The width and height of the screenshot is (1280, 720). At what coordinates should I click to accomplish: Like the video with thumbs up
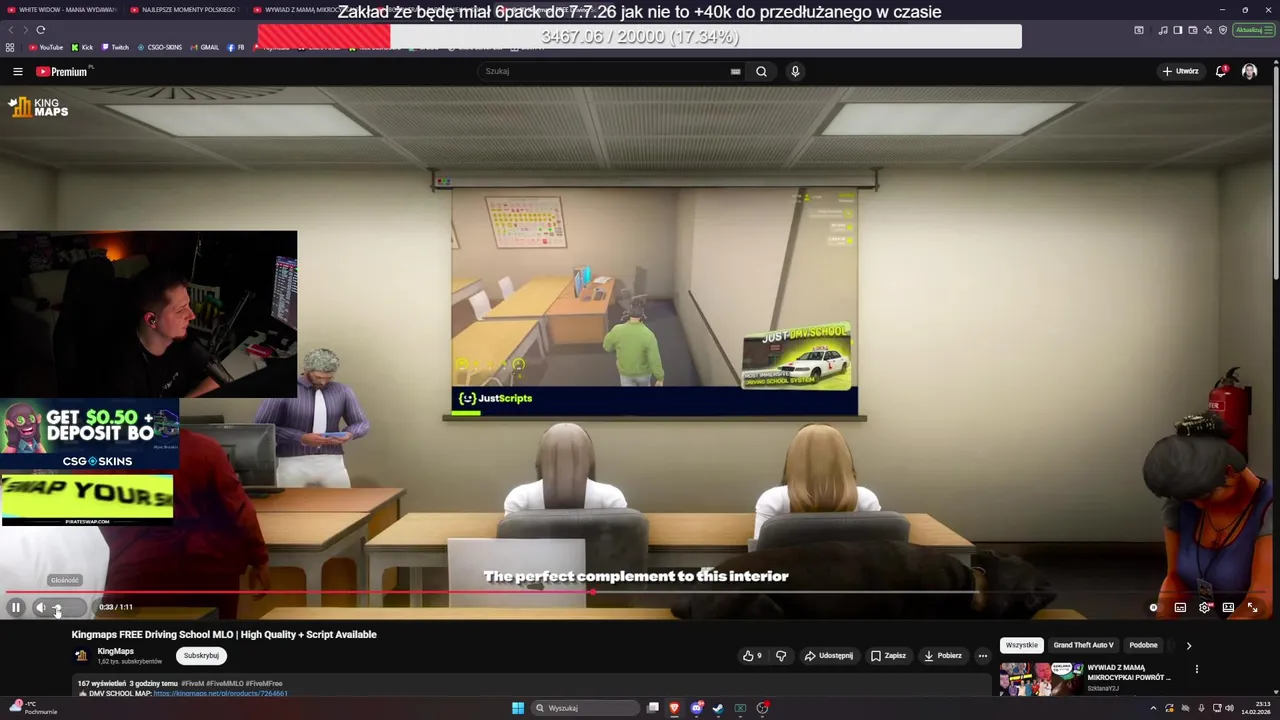tap(752, 656)
